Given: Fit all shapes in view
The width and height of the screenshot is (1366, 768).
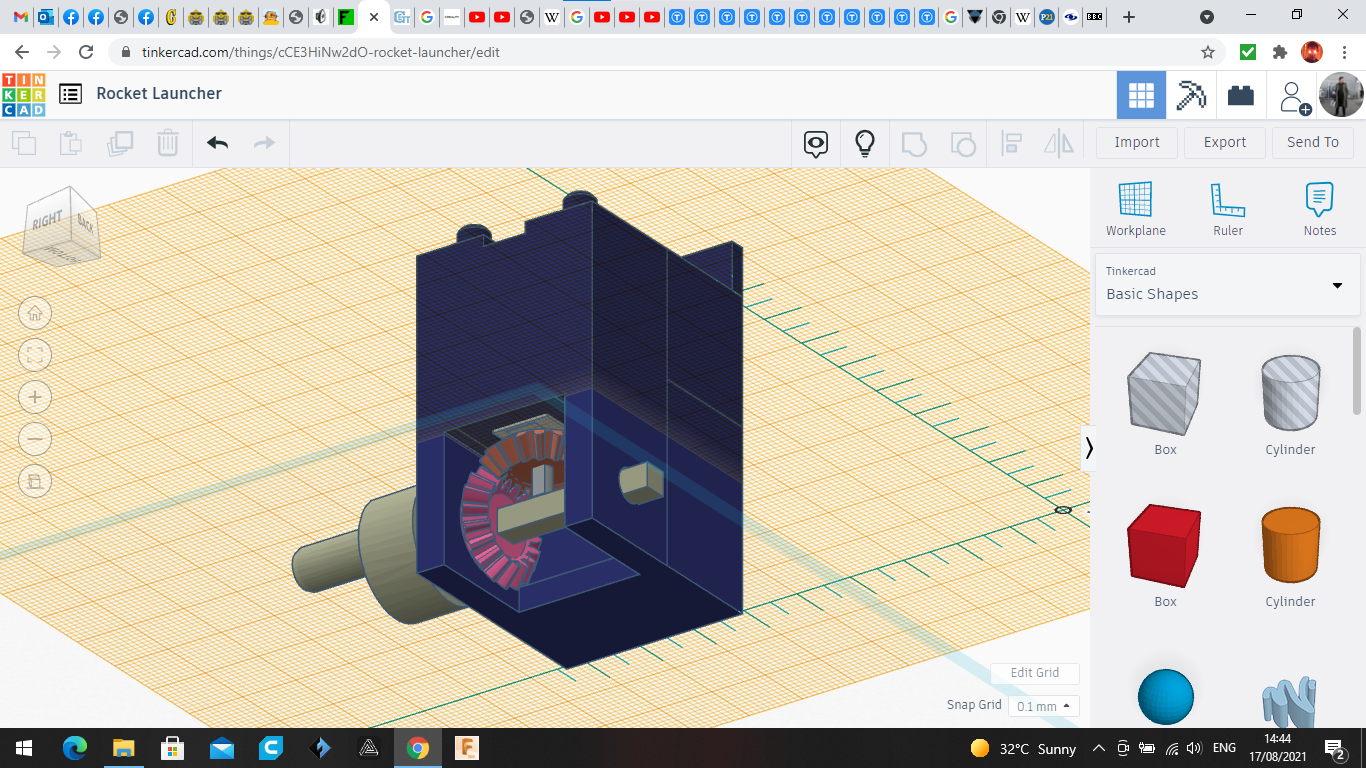Looking at the screenshot, I should (35, 355).
